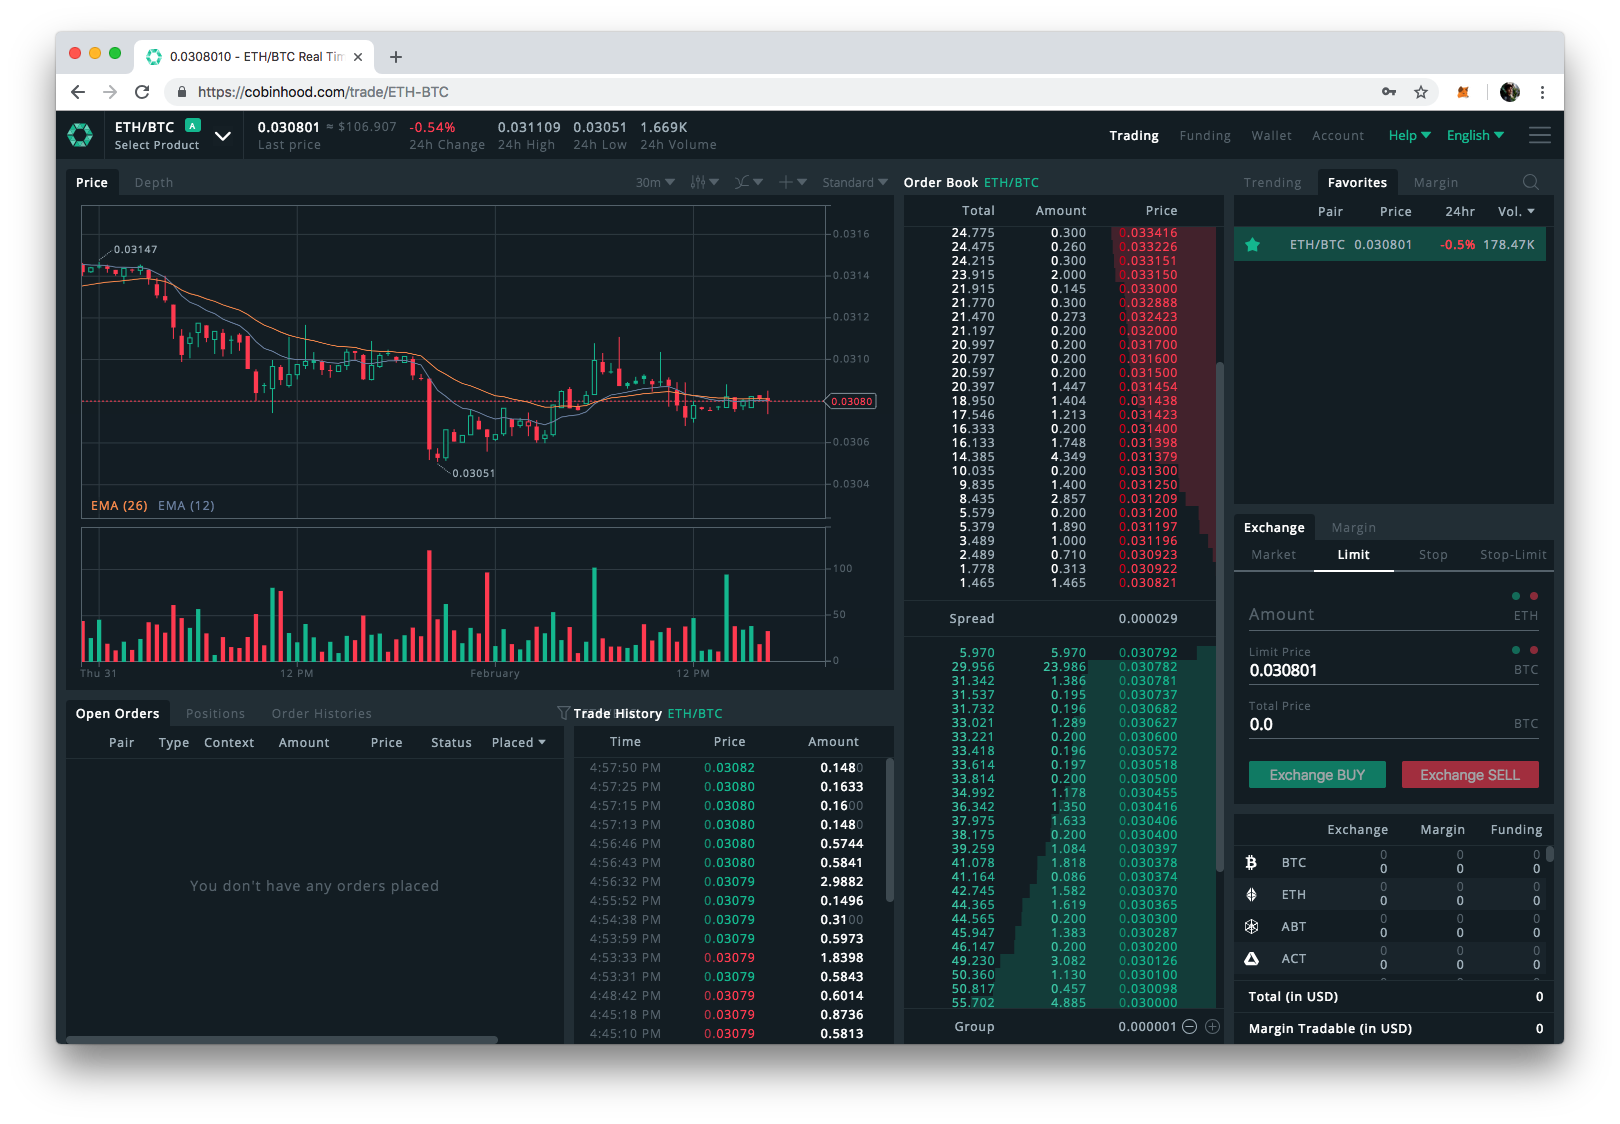Click the ETH coin icon in balances

(1251, 894)
